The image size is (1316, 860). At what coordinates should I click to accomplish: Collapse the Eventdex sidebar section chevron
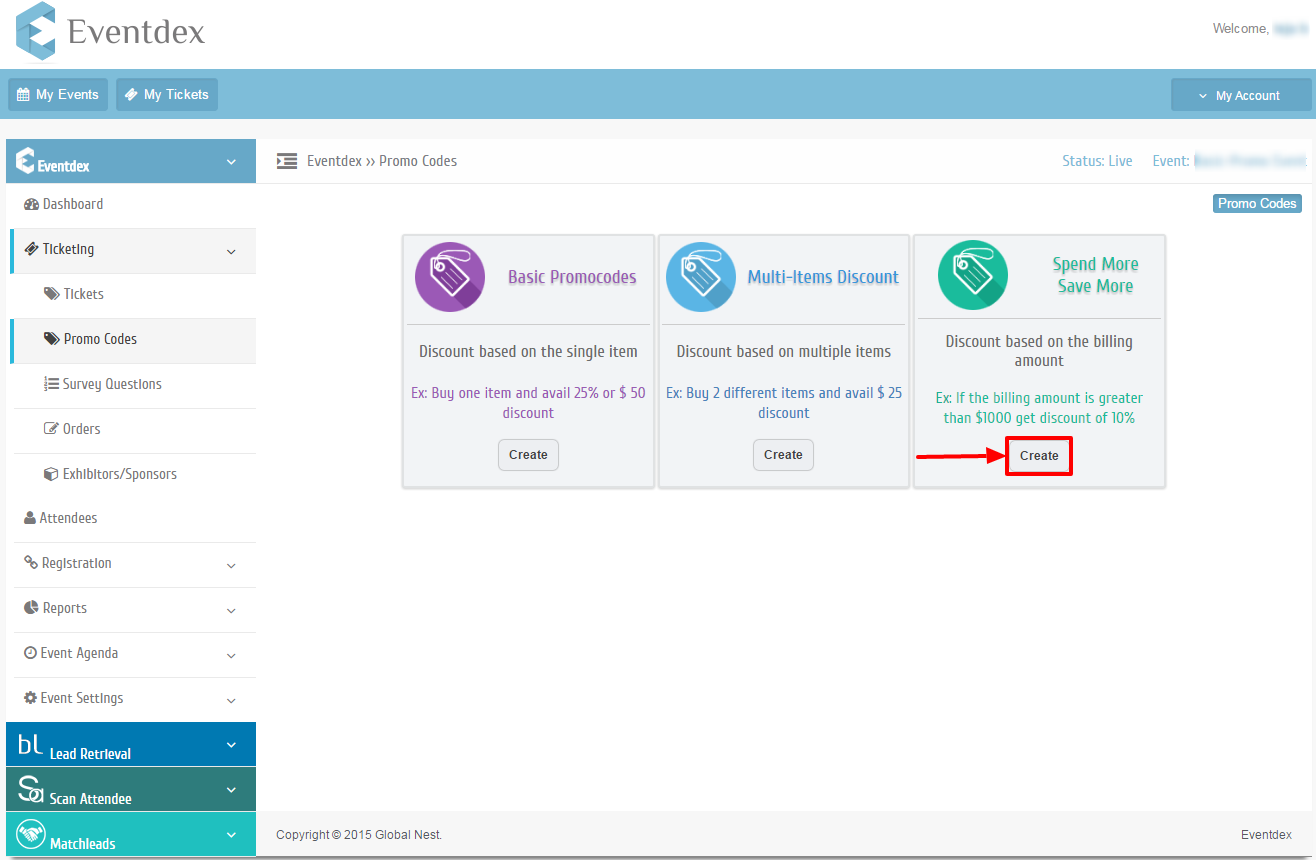click(231, 162)
